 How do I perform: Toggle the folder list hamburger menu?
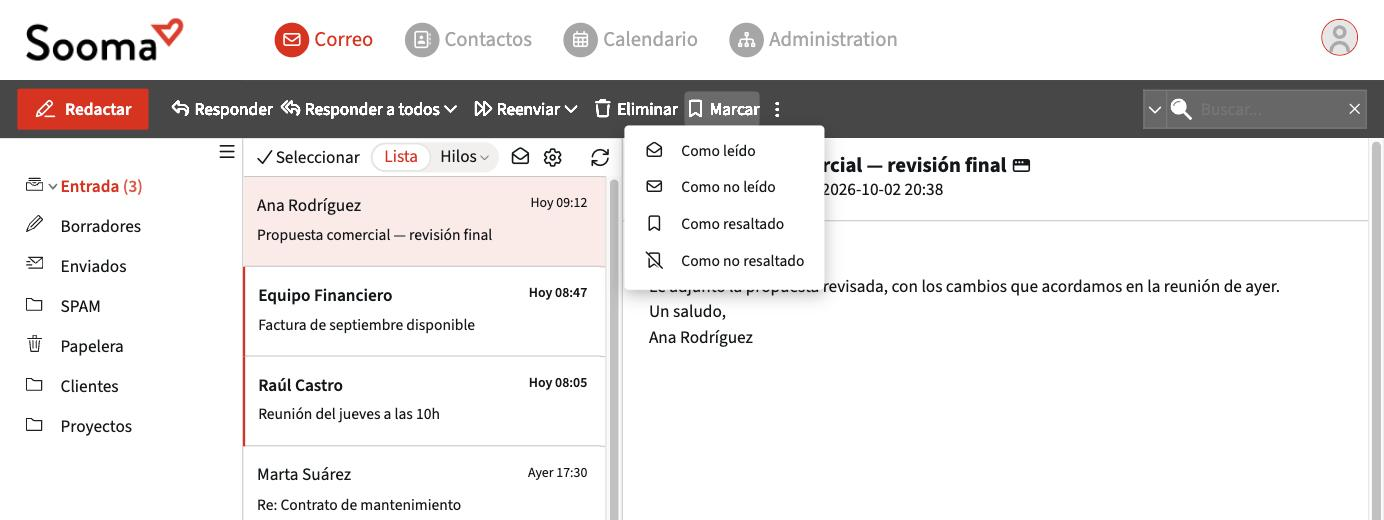[227, 152]
